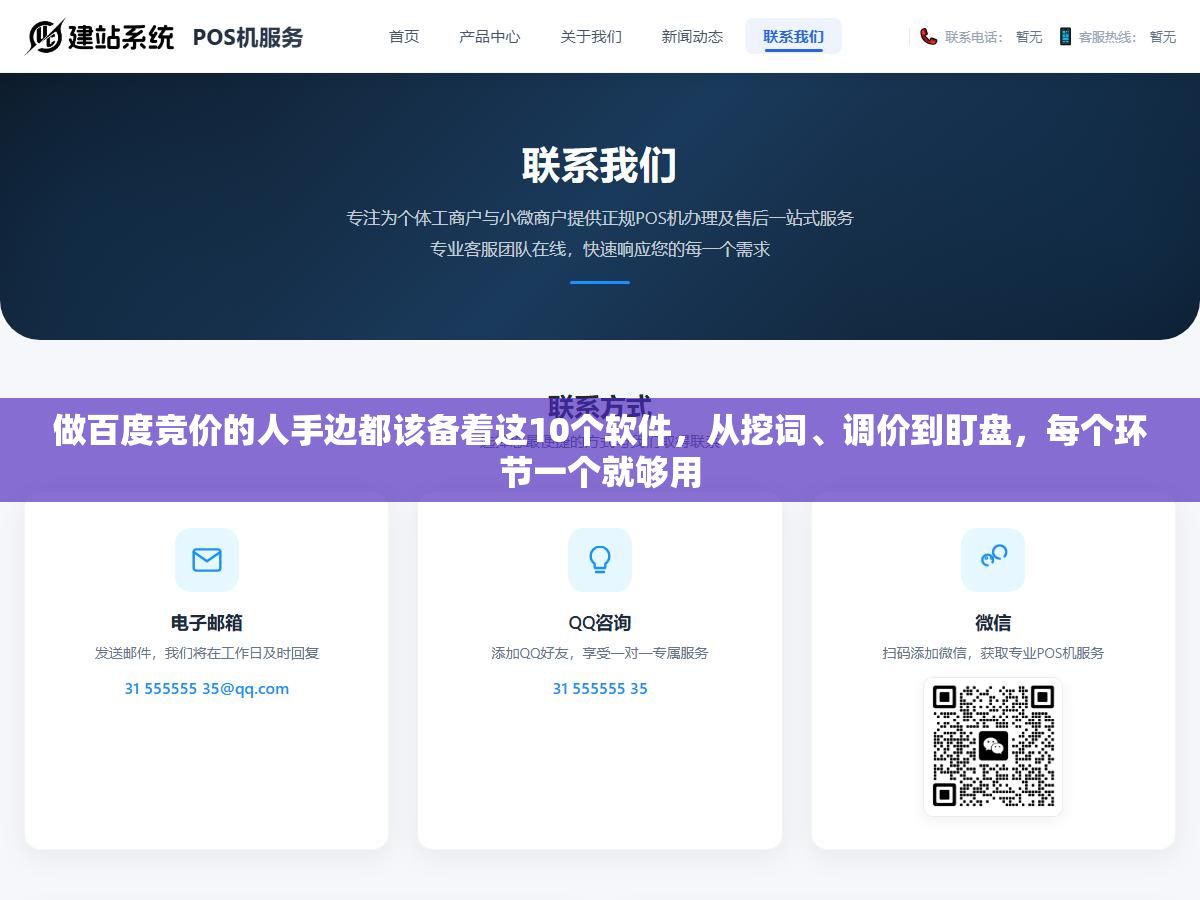The image size is (1200, 900).
Task: Click the 联系我们 banner heading
Action: coord(600,165)
